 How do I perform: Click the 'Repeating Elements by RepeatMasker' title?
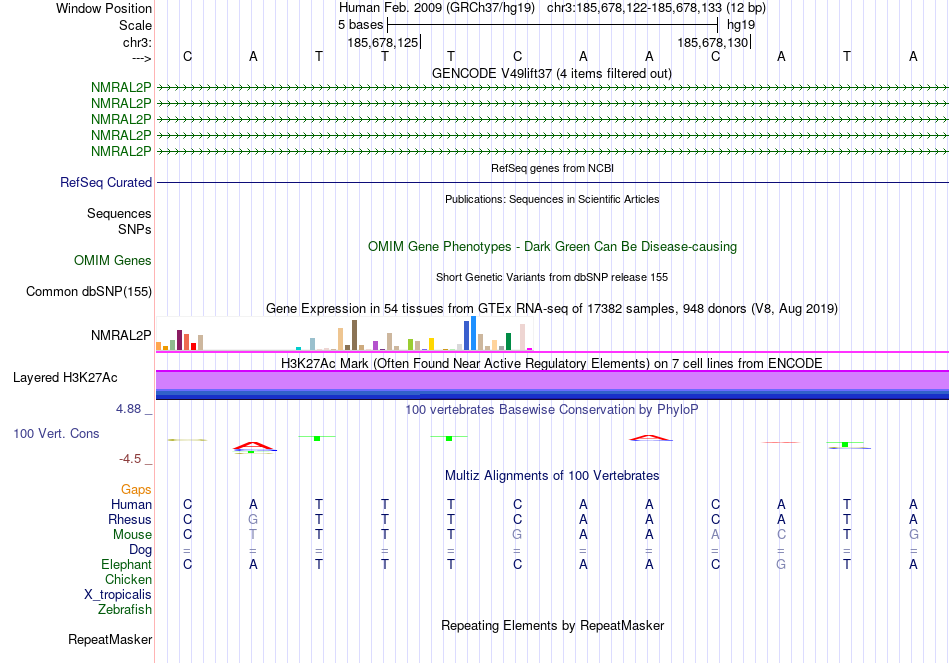coord(553,625)
